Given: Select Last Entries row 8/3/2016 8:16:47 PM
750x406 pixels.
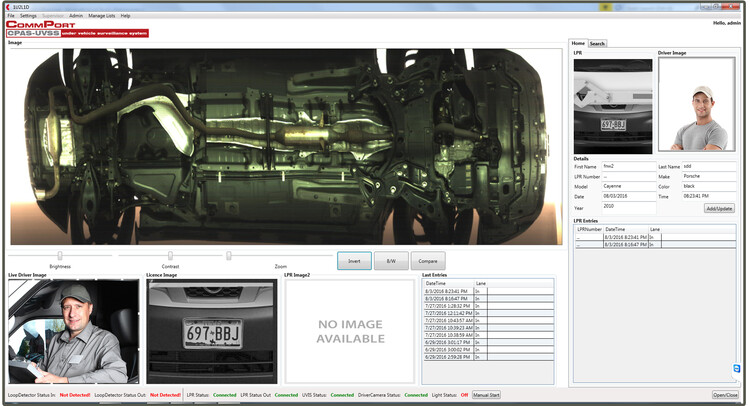Looking at the screenshot, I should coord(487,298).
